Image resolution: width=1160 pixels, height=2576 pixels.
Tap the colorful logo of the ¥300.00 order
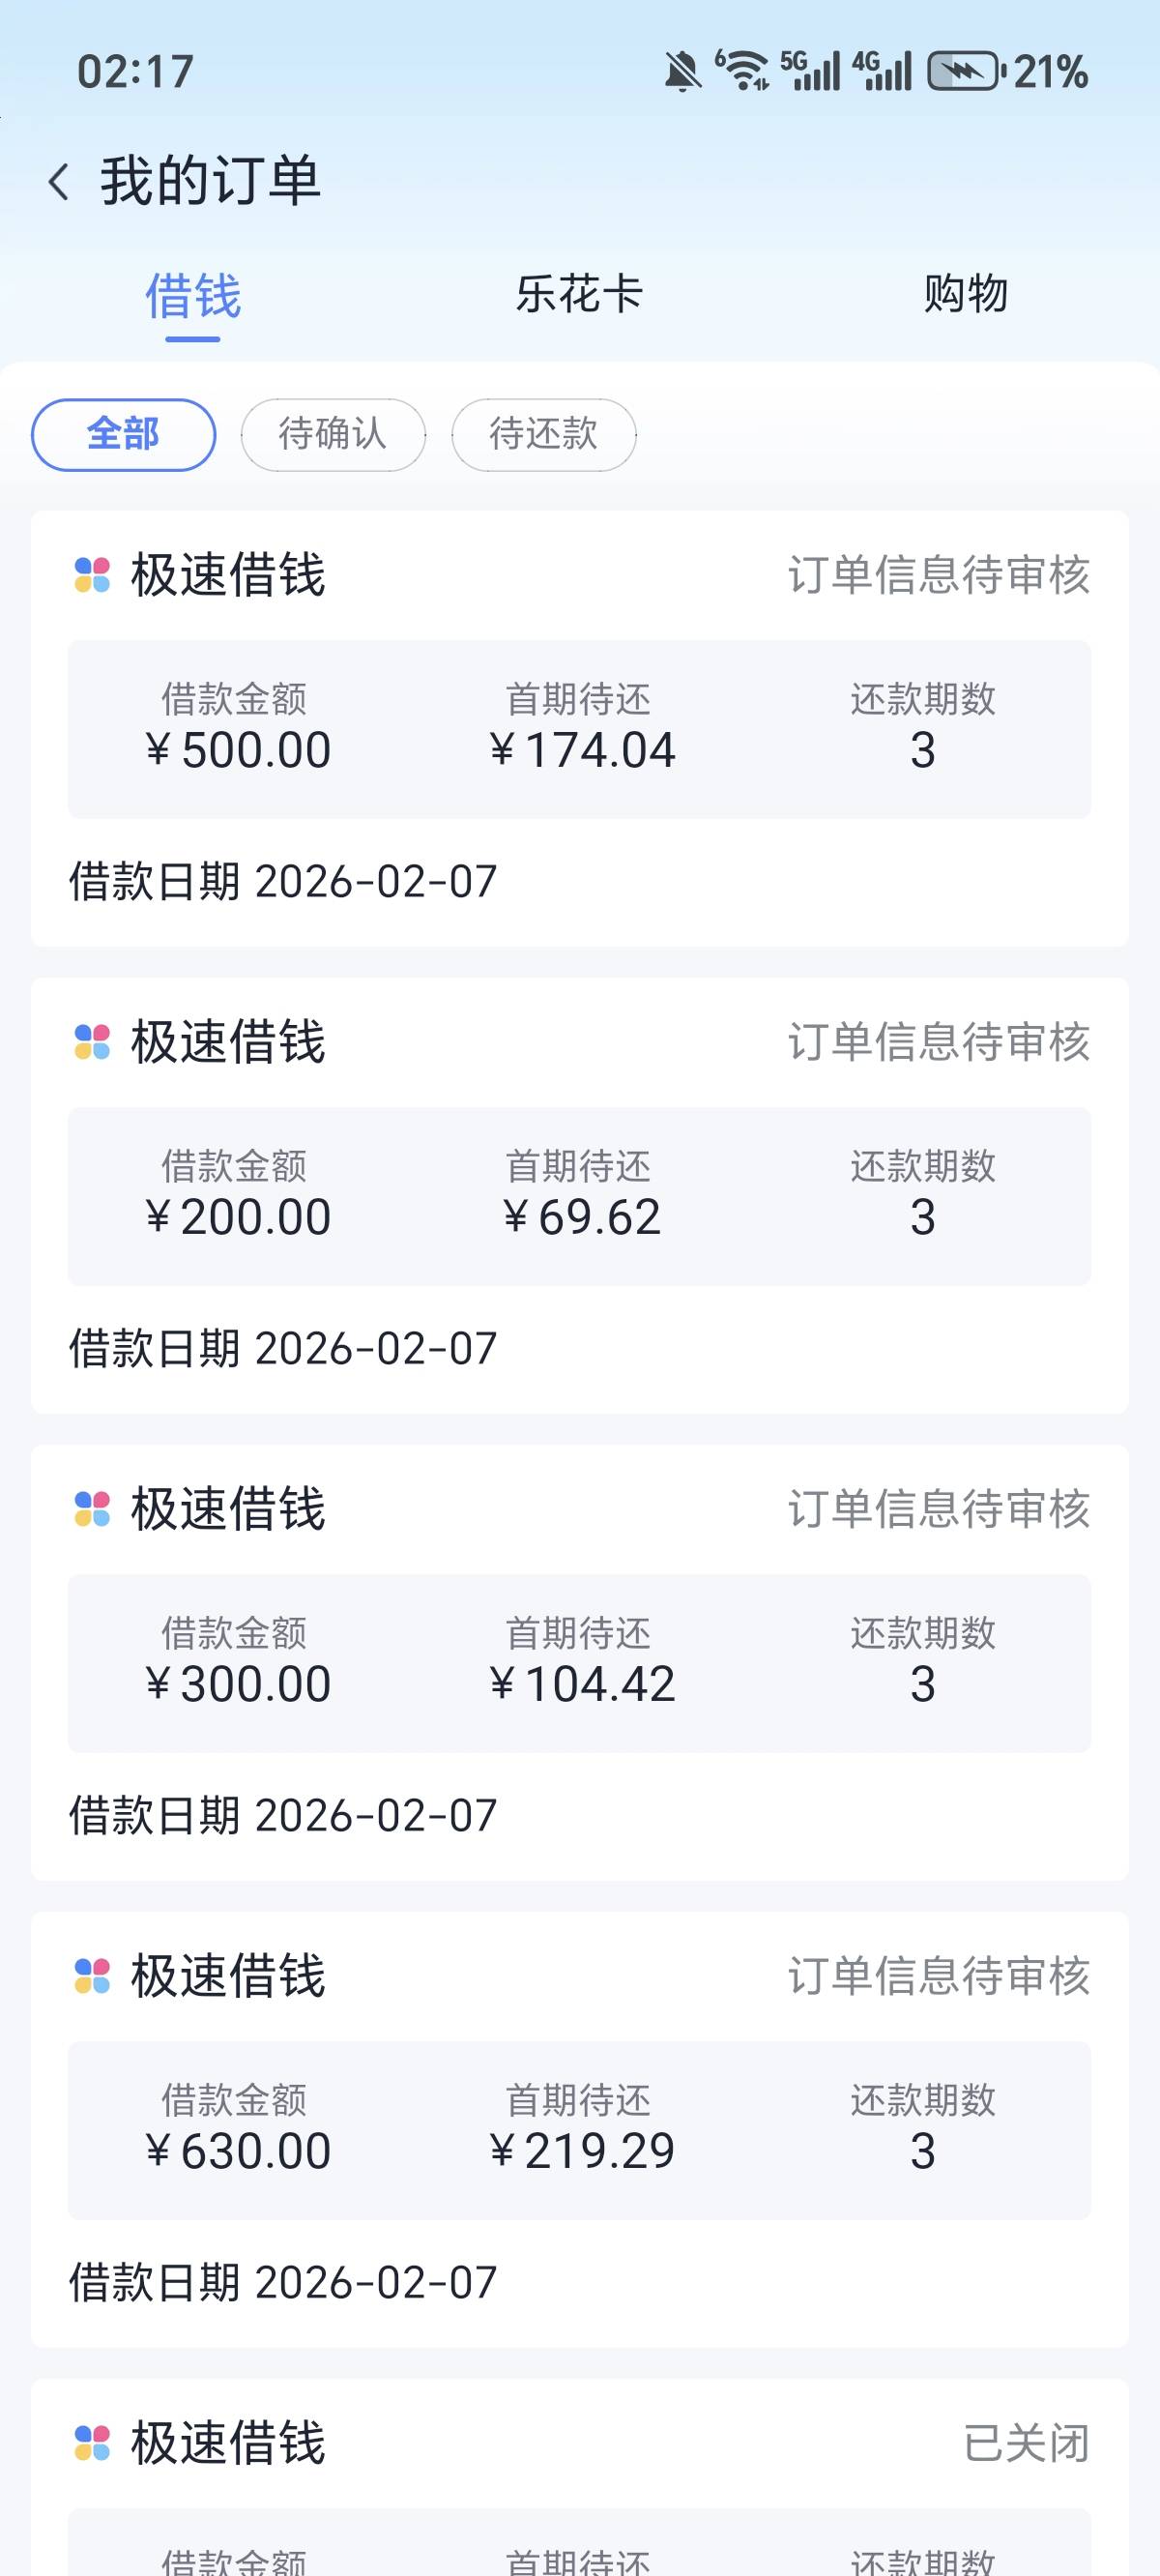point(92,1509)
